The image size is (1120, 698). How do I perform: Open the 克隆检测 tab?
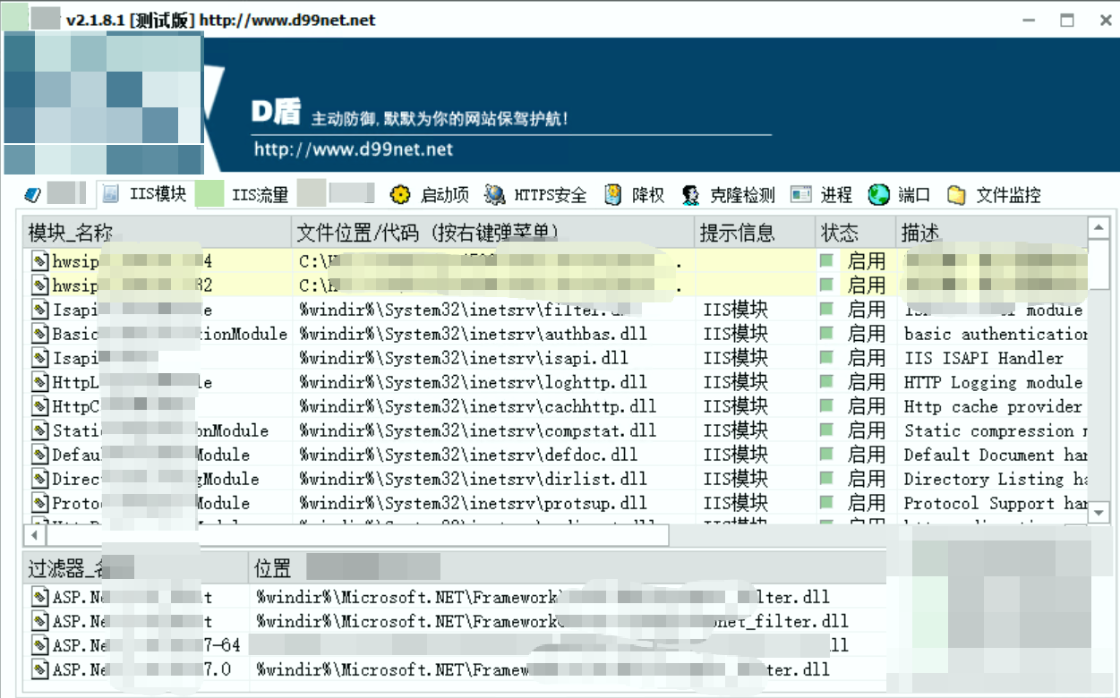click(x=728, y=194)
